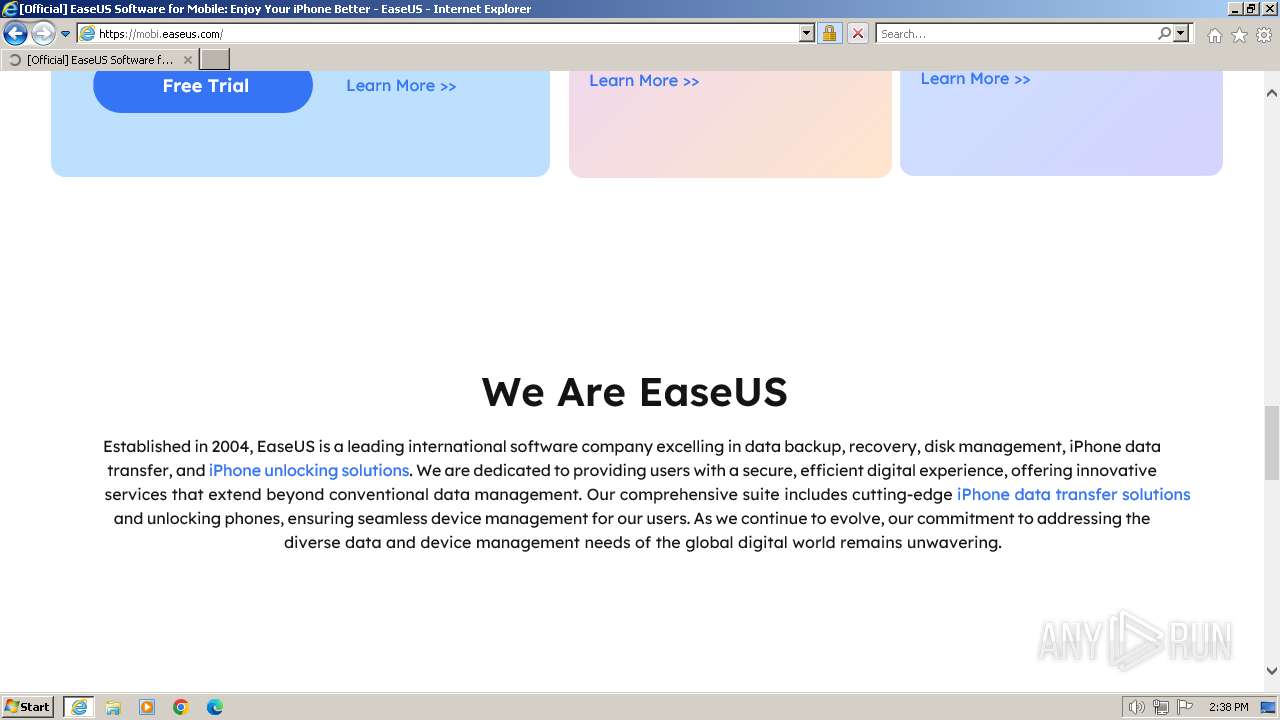Viewport: 1280px width, 720px height.
Task: Open the Action Center flag icon
Action: click(1185, 707)
